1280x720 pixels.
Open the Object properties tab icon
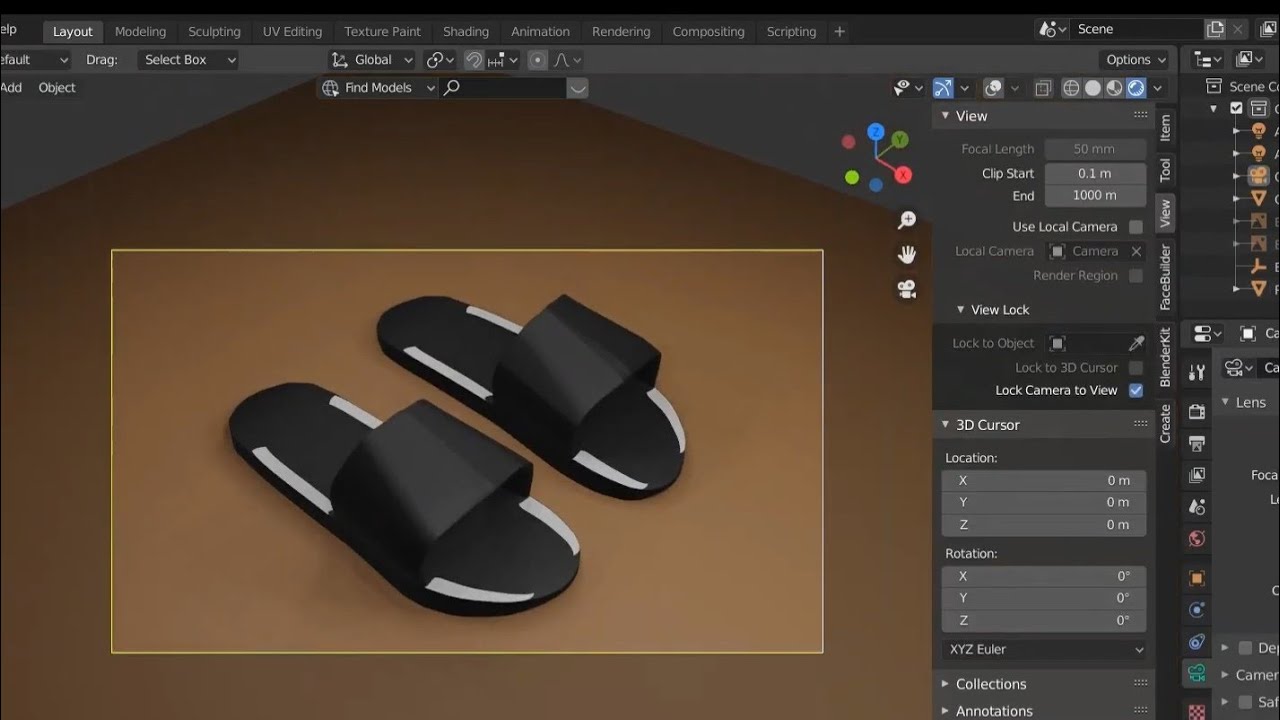click(x=1197, y=578)
